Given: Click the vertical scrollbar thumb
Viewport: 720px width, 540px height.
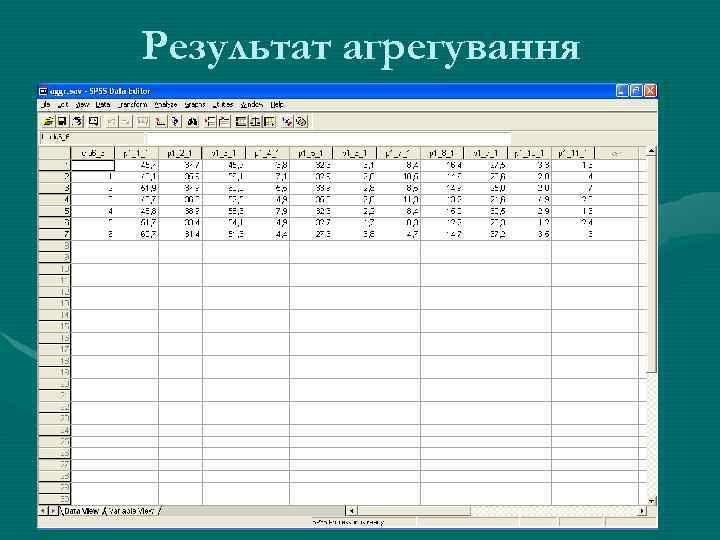Looking at the screenshot, I should click(x=651, y=264).
